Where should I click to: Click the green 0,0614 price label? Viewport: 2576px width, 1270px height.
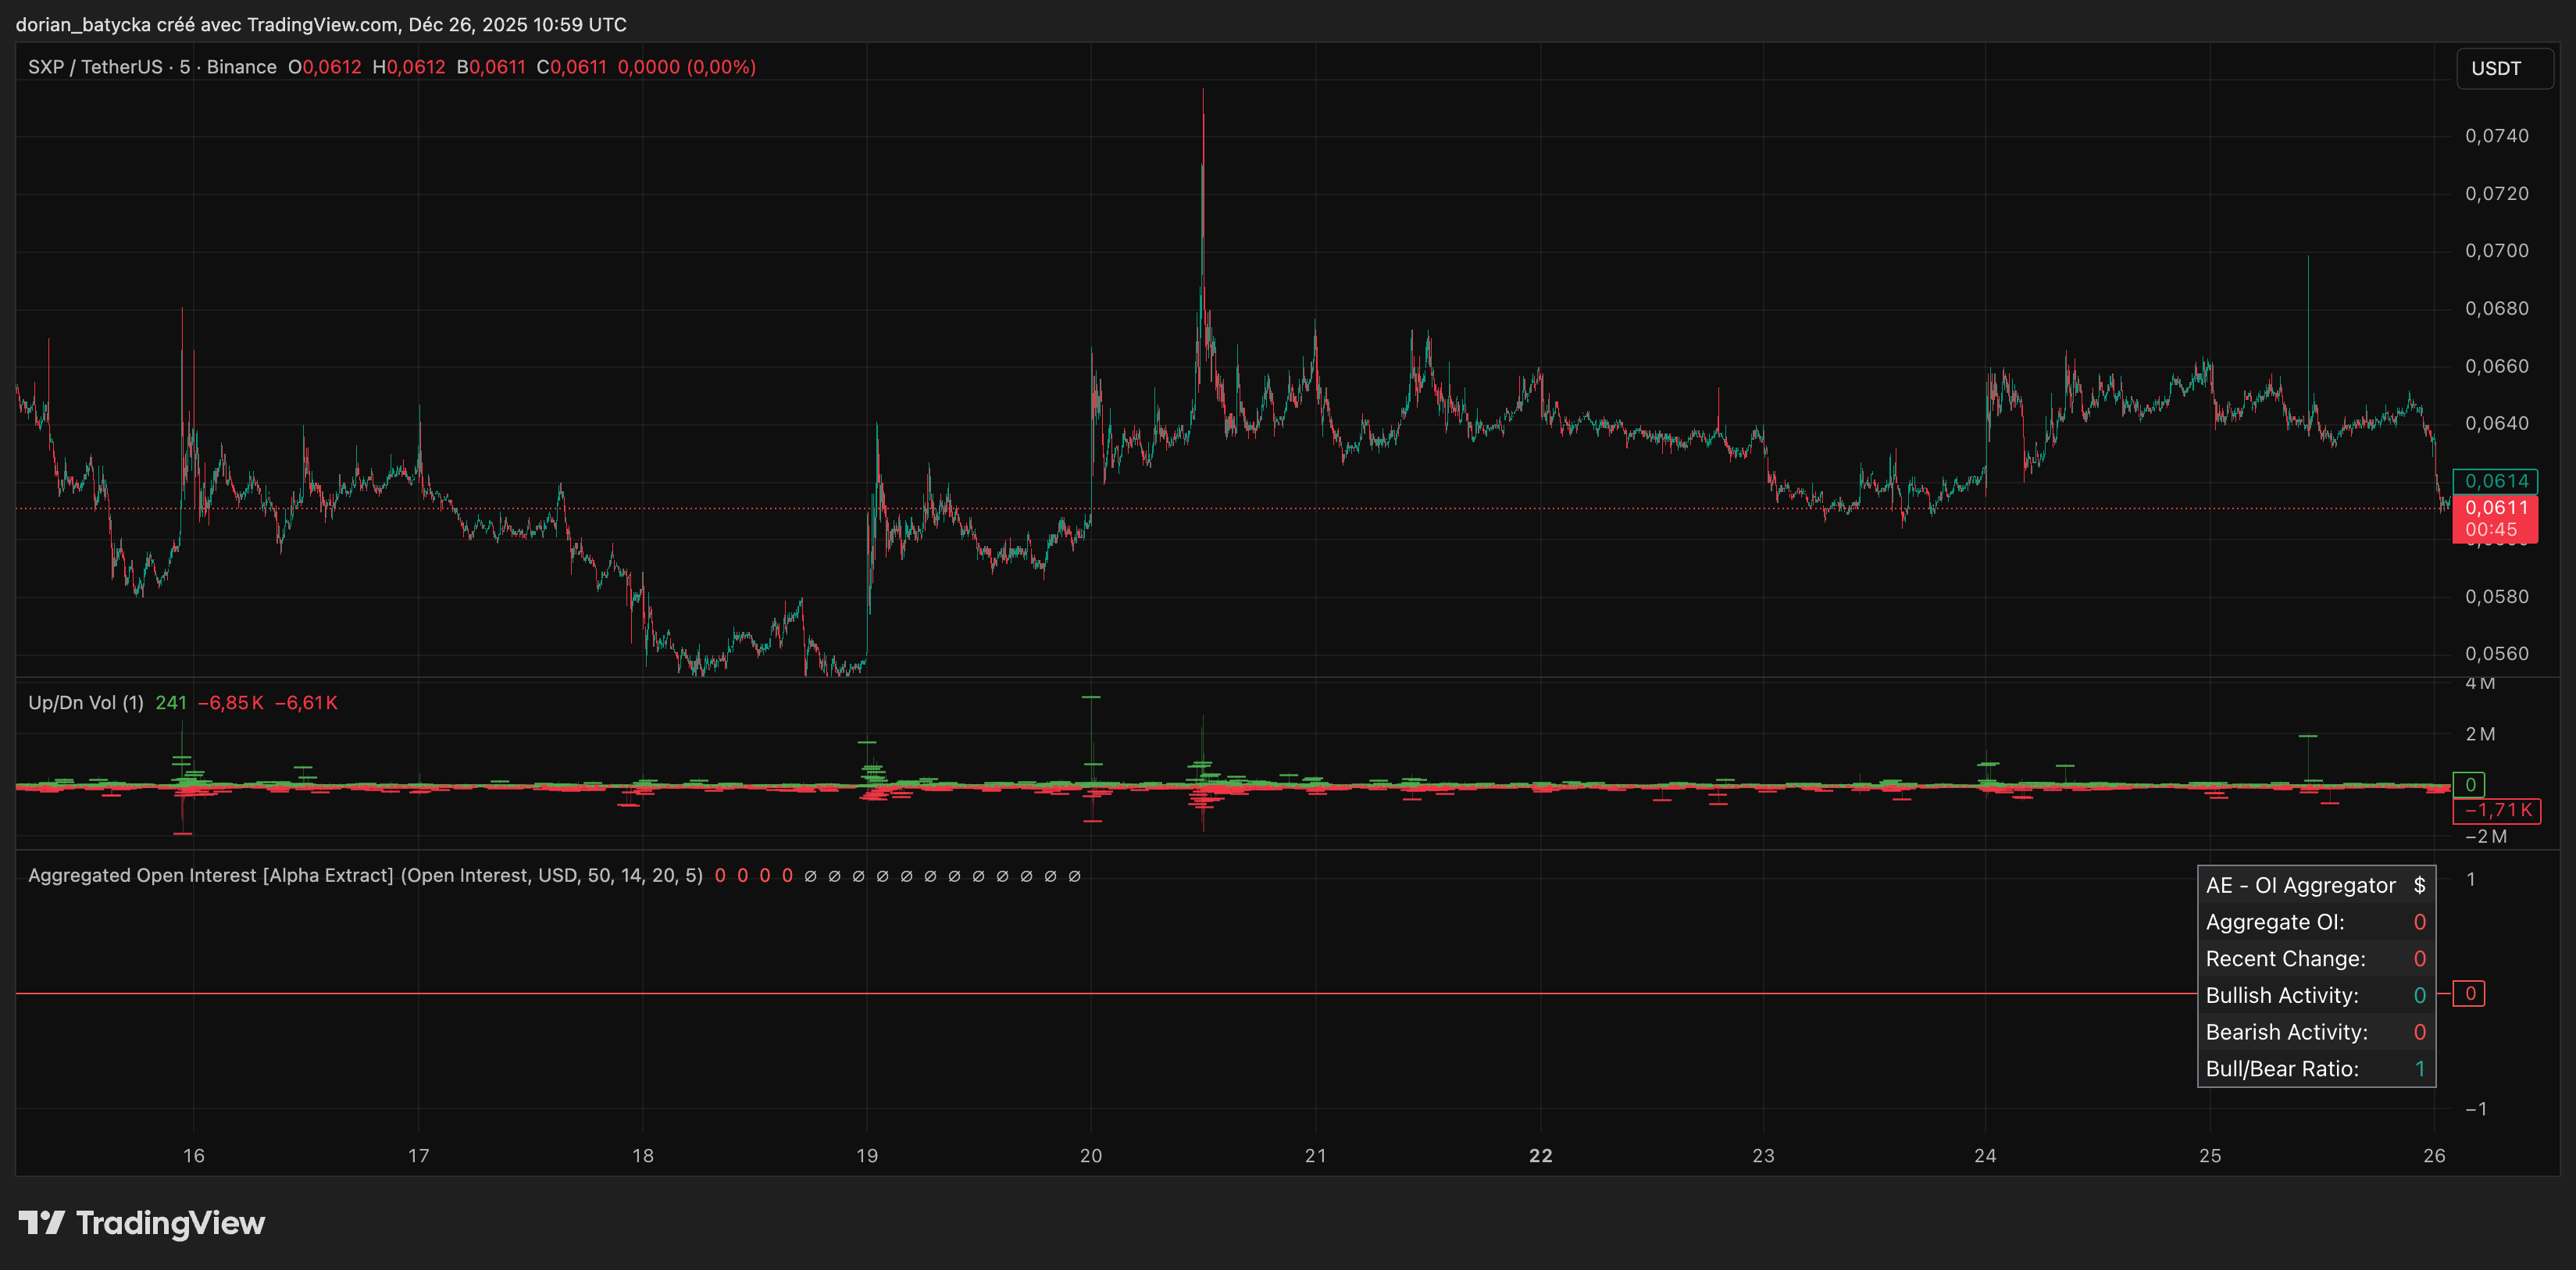[x=2495, y=481]
